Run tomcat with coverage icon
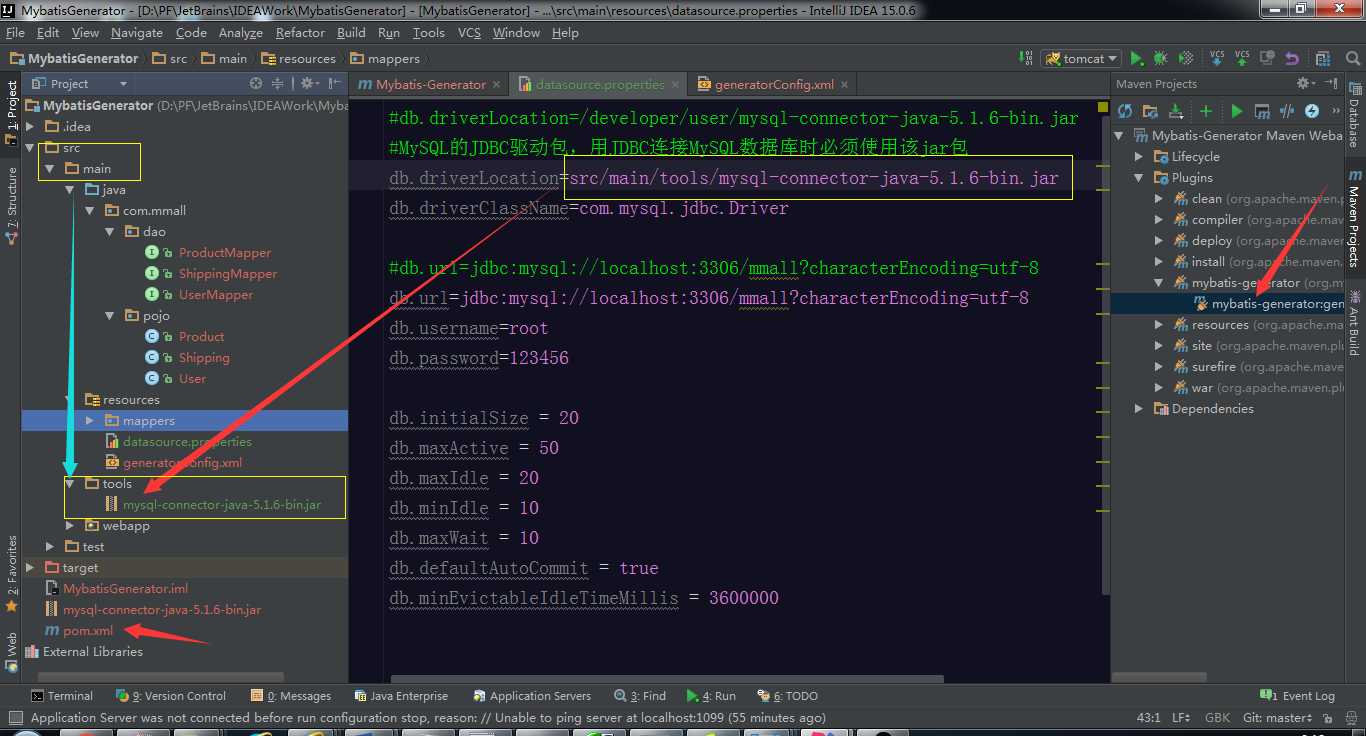The height and width of the screenshot is (736, 1366). coord(1186,58)
